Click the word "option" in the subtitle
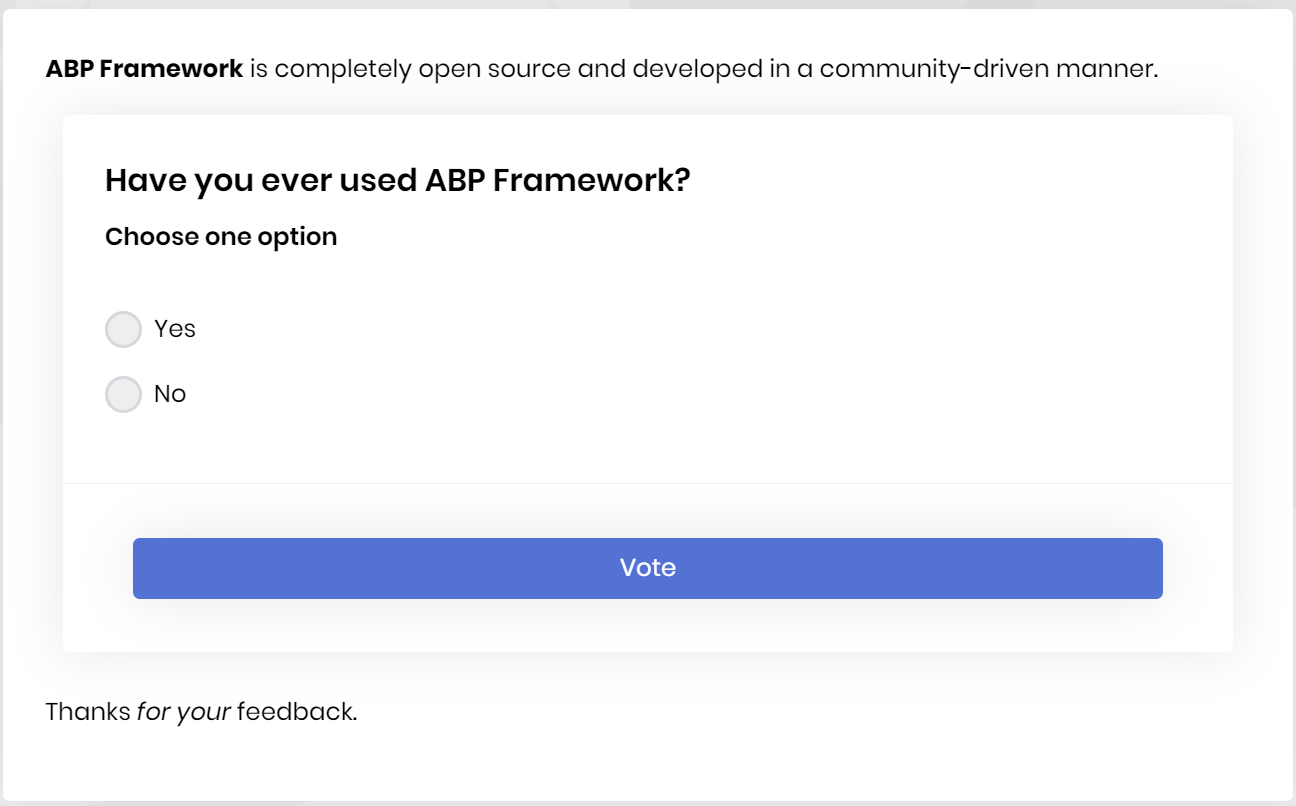 coord(297,237)
